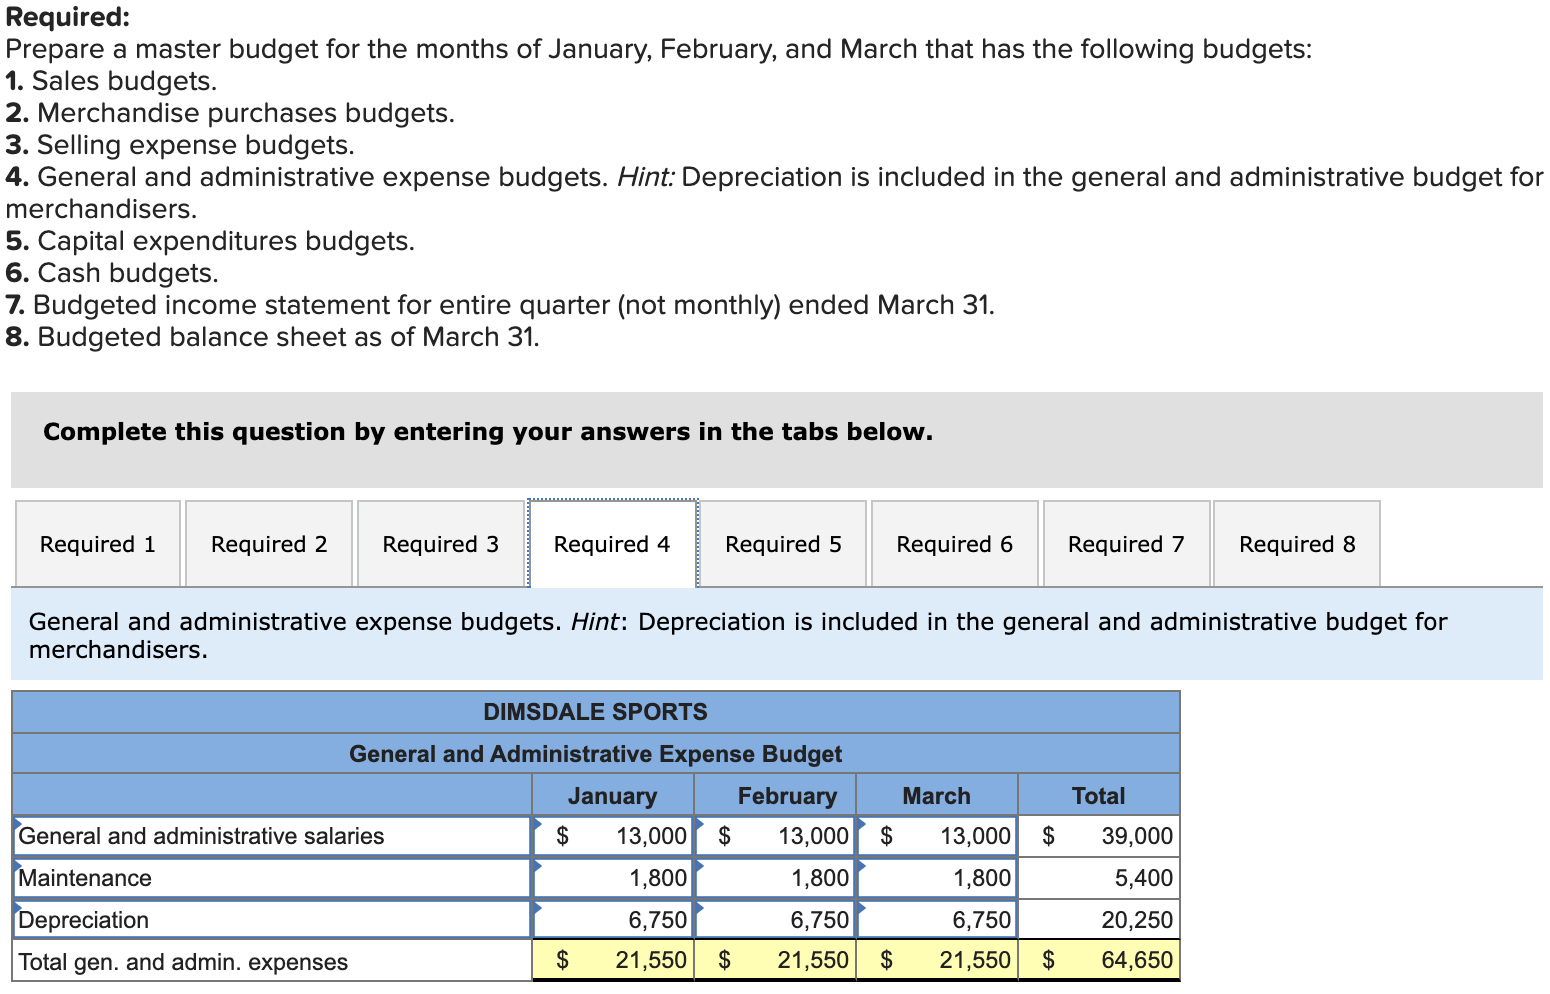This screenshot has width=1550, height=994.
Task: Select the Required 6 tab
Action: click(x=954, y=543)
